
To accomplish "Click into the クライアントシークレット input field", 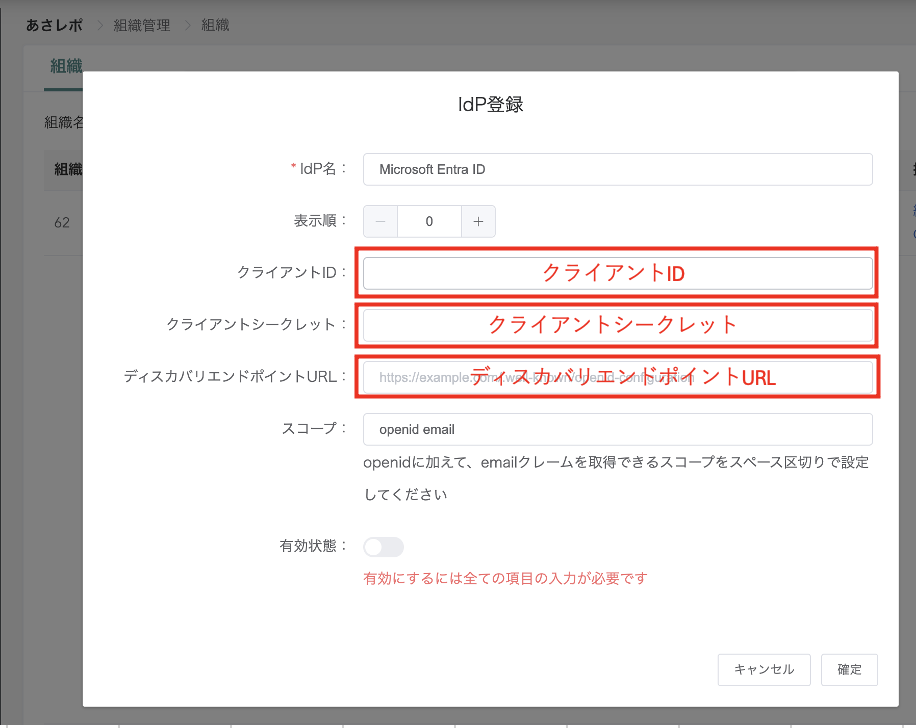I will coord(617,325).
